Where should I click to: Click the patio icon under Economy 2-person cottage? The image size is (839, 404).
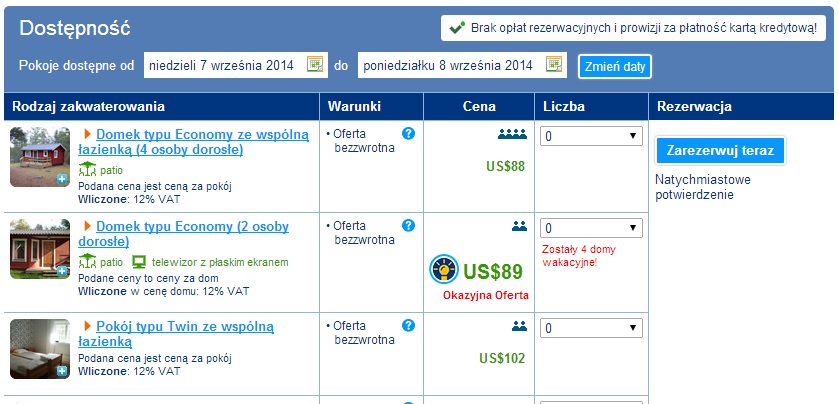click(x=87, y=262)
